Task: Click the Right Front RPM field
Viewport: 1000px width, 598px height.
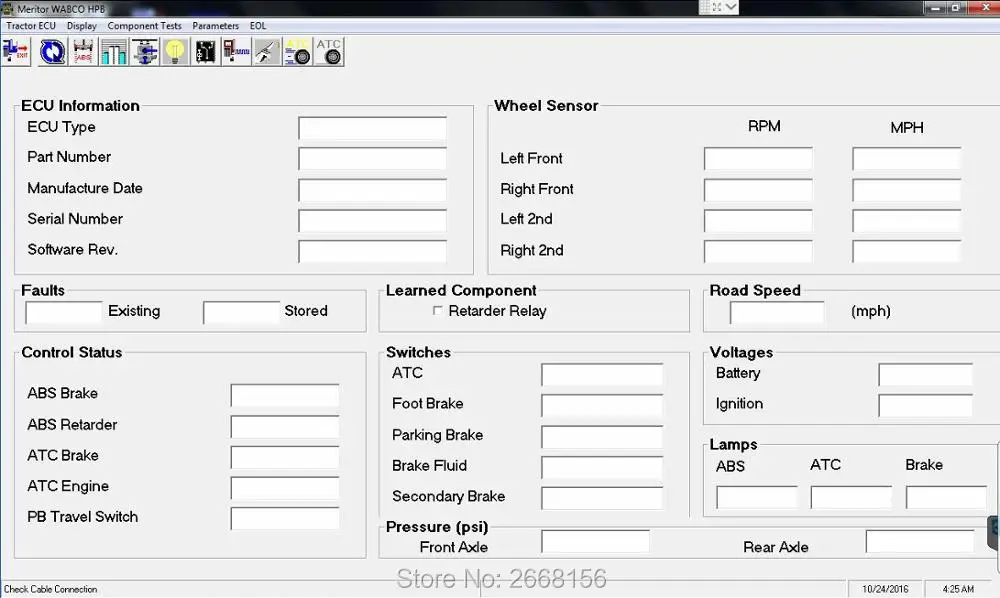Action: pos(758,189)
